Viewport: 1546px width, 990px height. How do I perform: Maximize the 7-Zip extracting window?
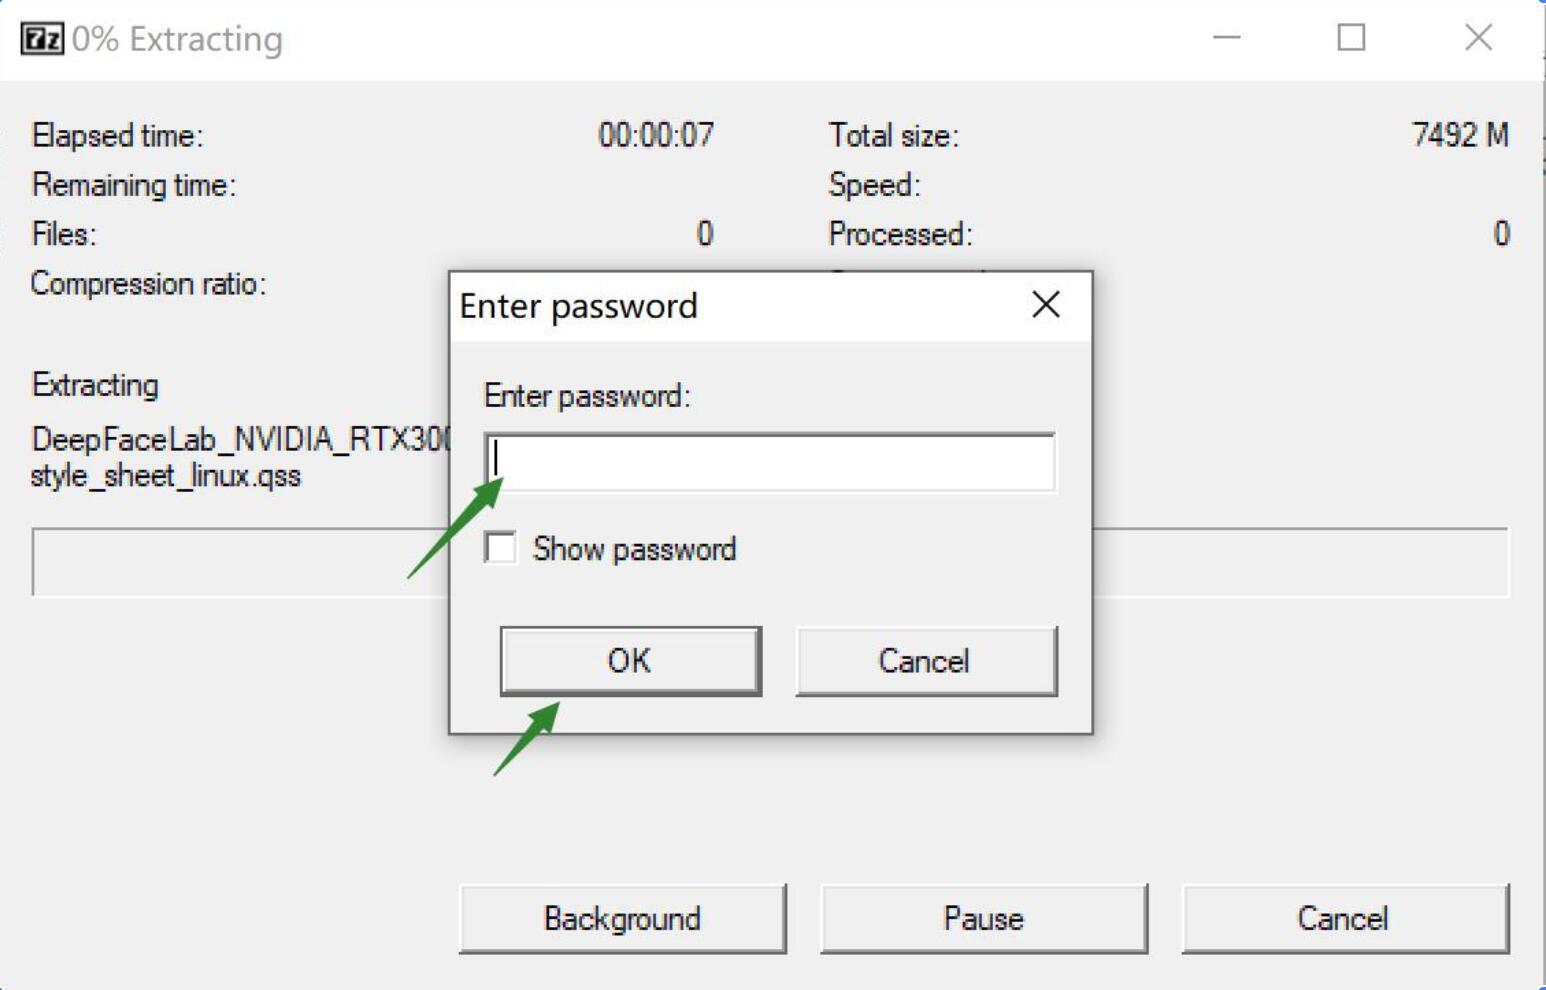pyautogui.click(x=1351, y=38)
